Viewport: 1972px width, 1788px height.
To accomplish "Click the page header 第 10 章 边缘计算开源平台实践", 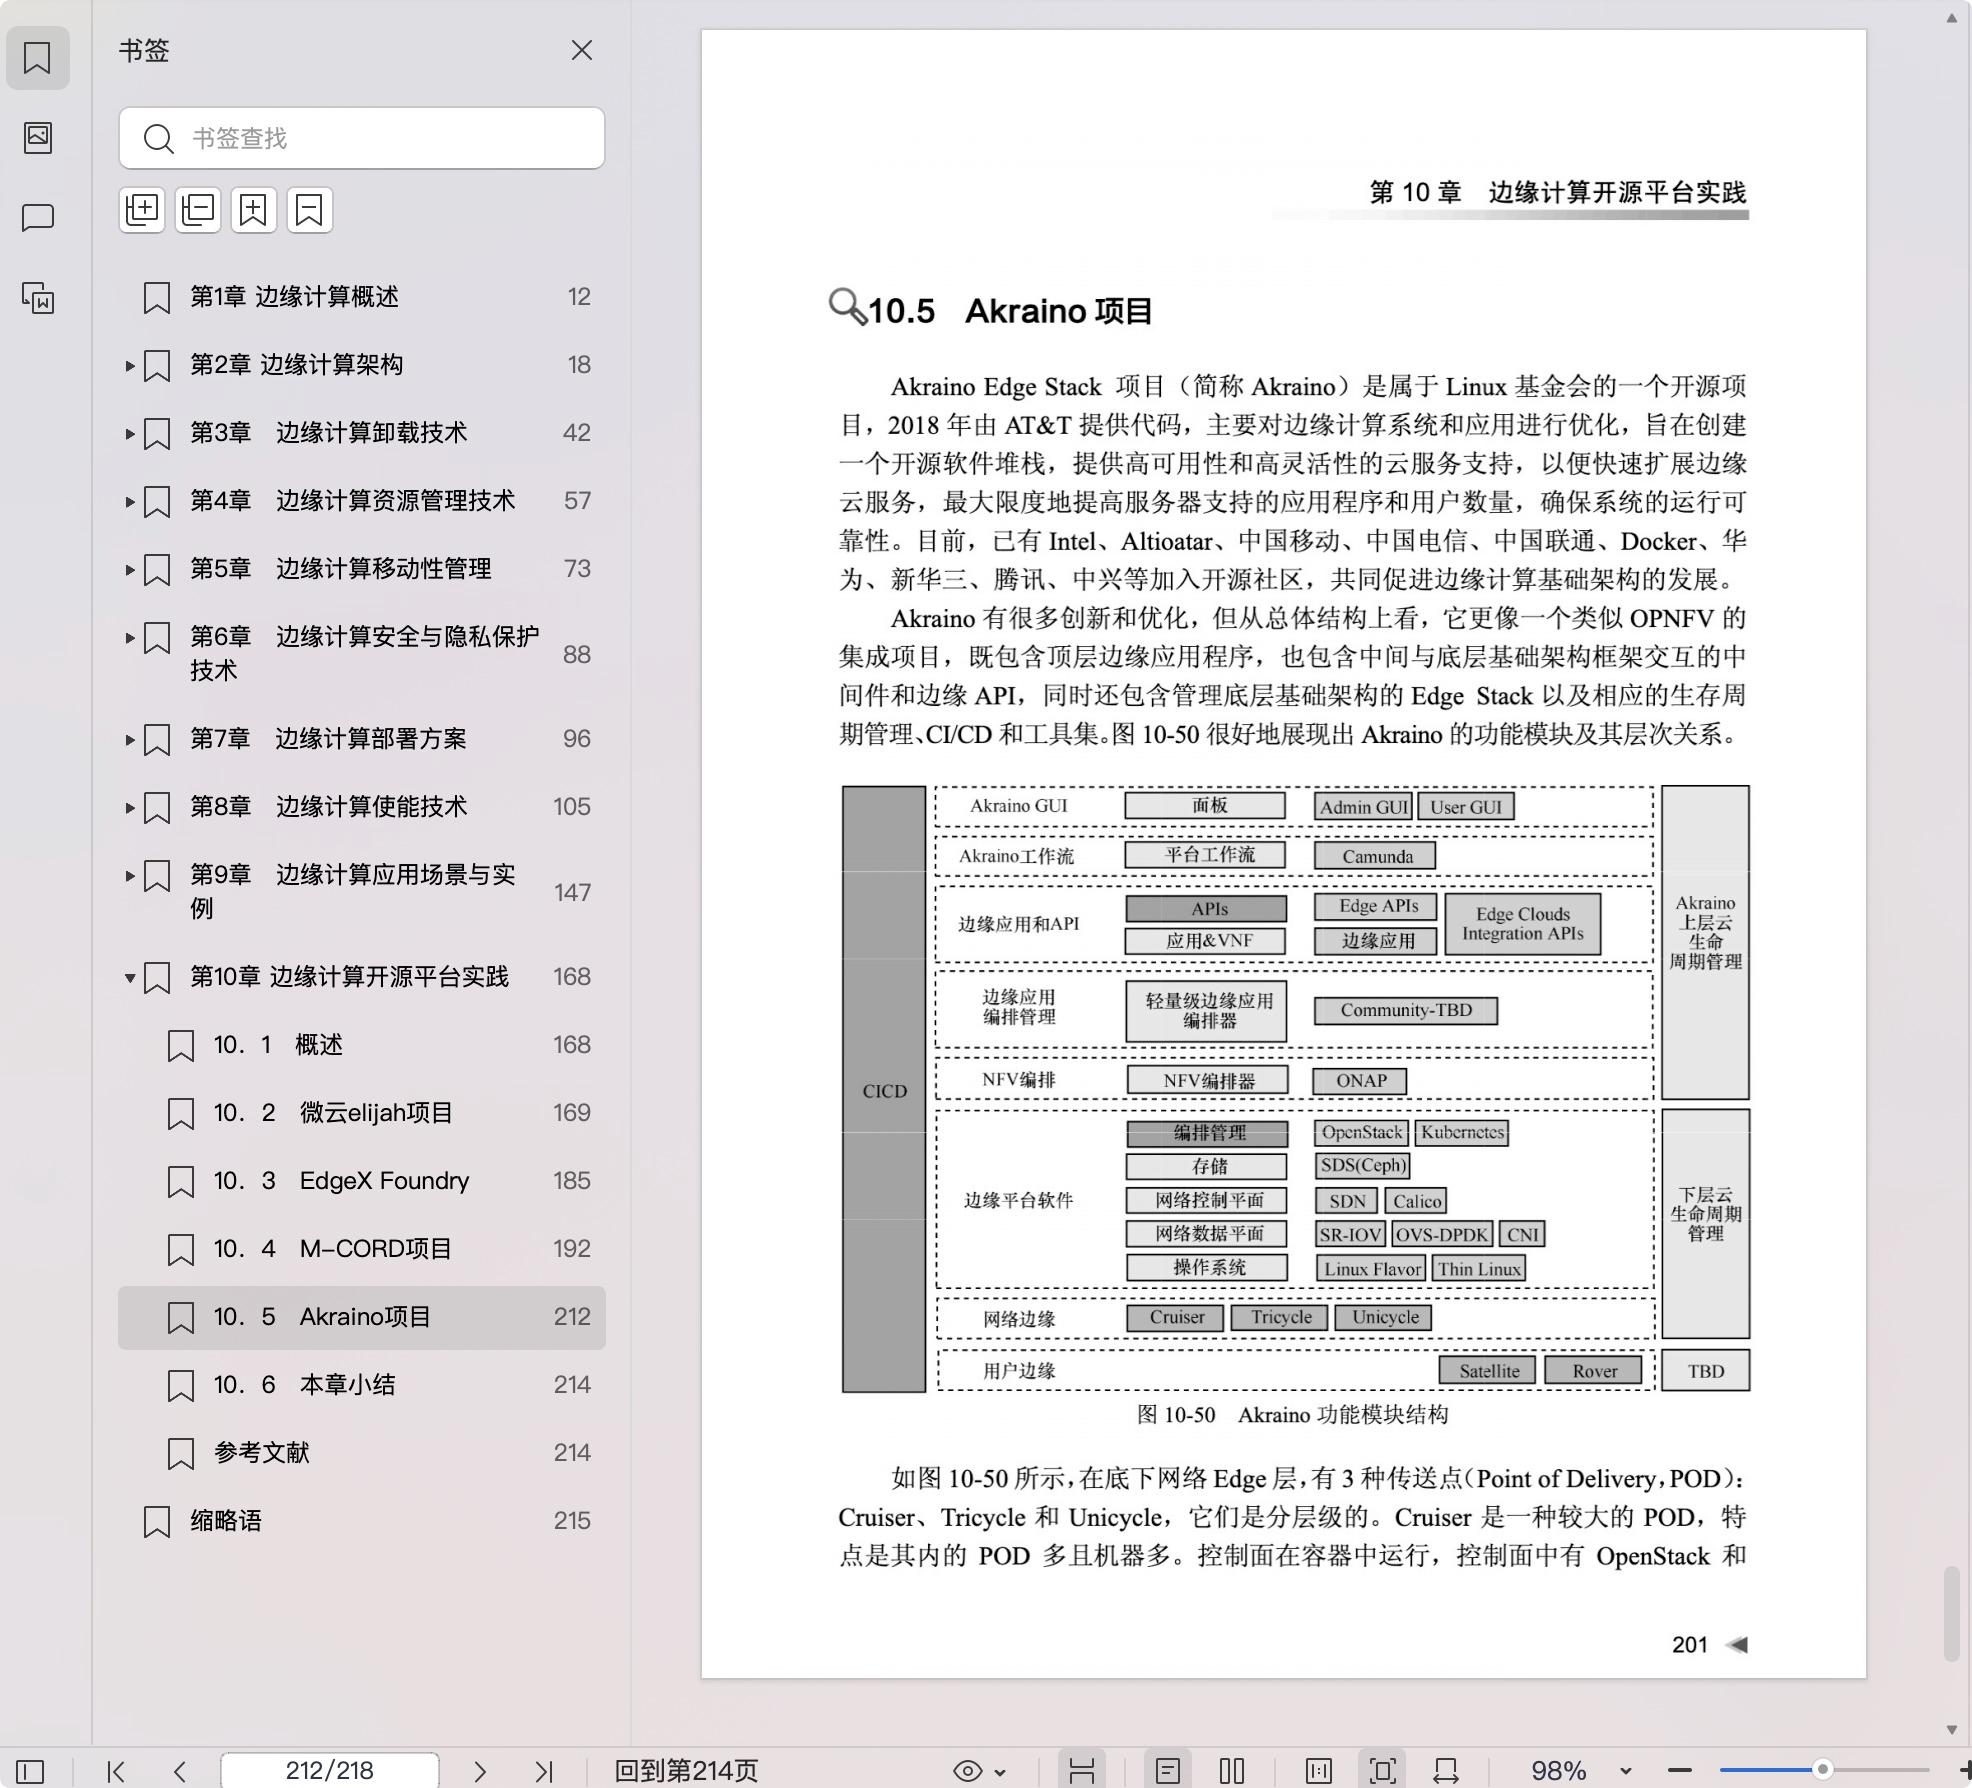I will (x=1557, y=192).
